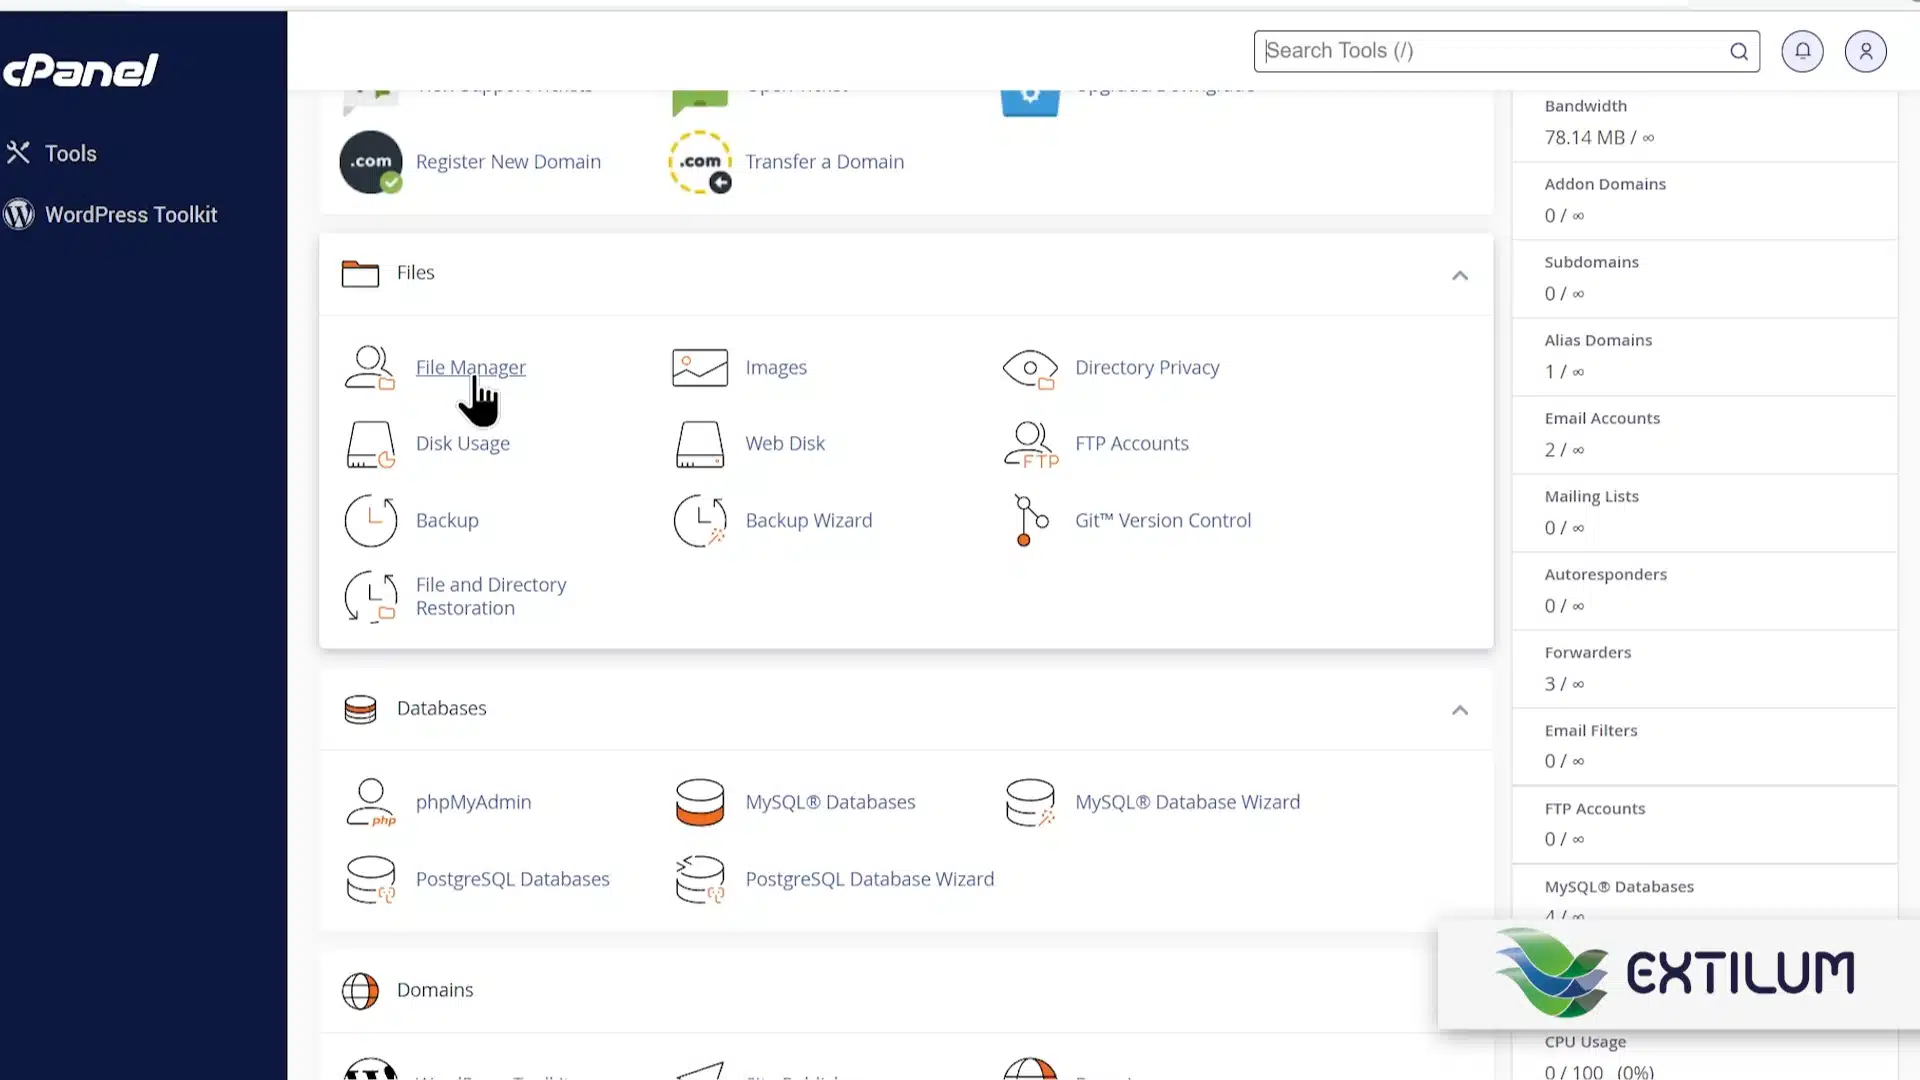1920x1080 pixels.
Task: Open the MySQL Databases tool link
Action: click(x=830, y=803)
